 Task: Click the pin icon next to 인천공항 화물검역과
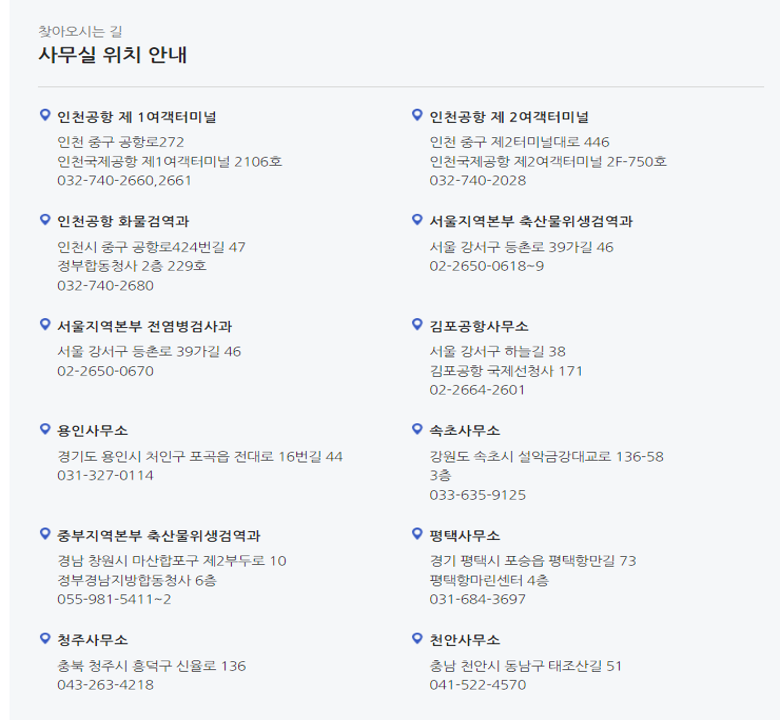tap(45, 219)
